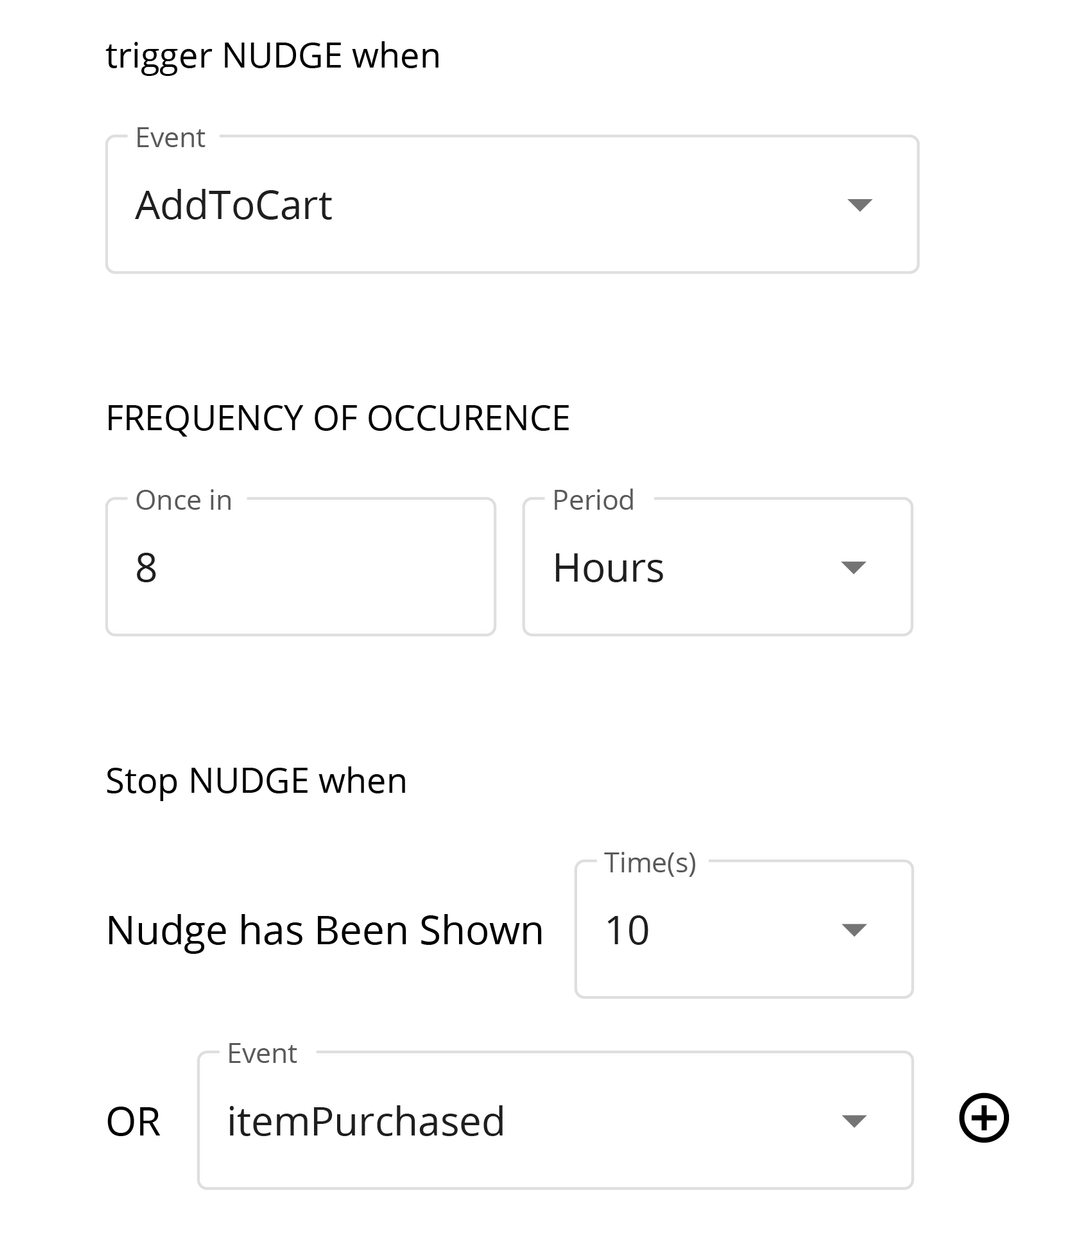Click the trigger NUDGE when heading

[x=272, y=55]
